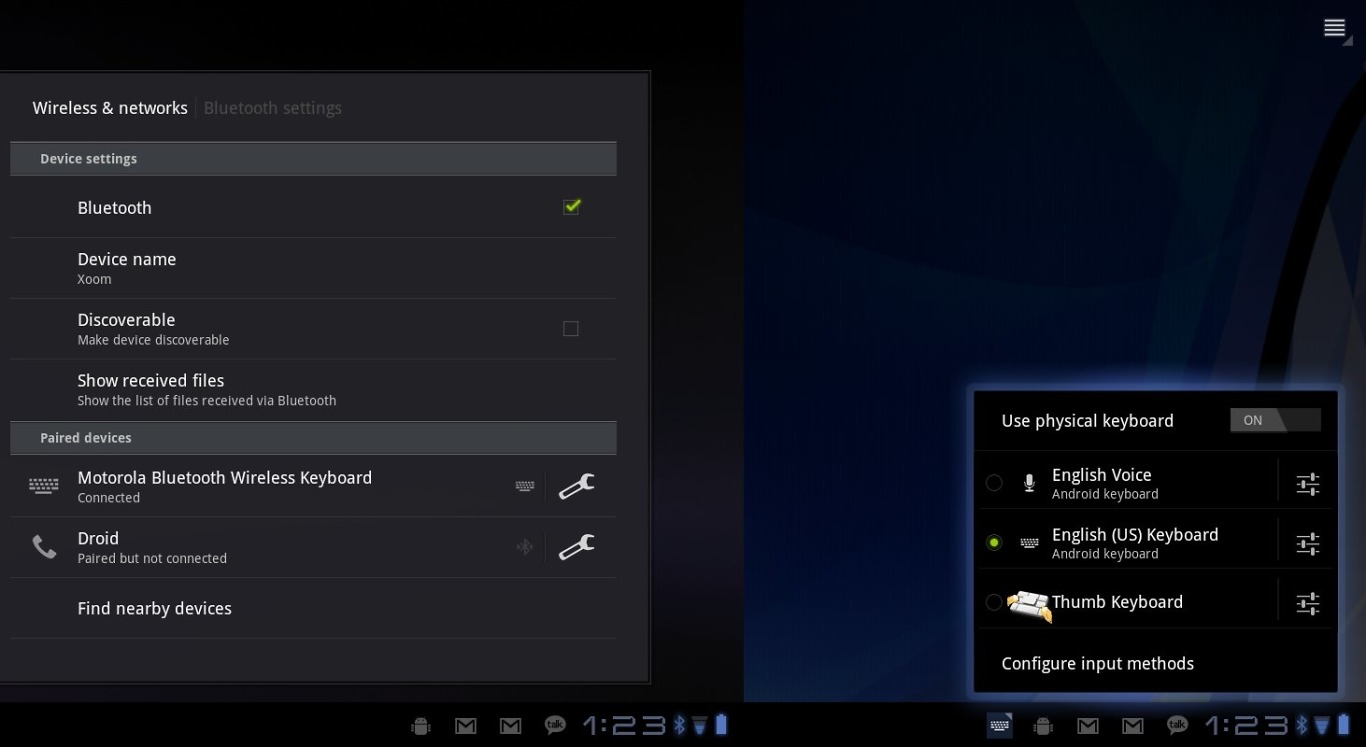The height and width of the screenshot is (747, 1366).
Task: Uncheck the Bluetooth checkbox
Action: coord(571,207)
